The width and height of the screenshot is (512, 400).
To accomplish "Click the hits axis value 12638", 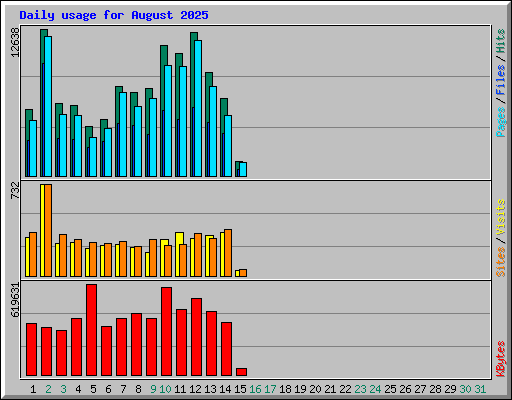I will pos(15,42).
